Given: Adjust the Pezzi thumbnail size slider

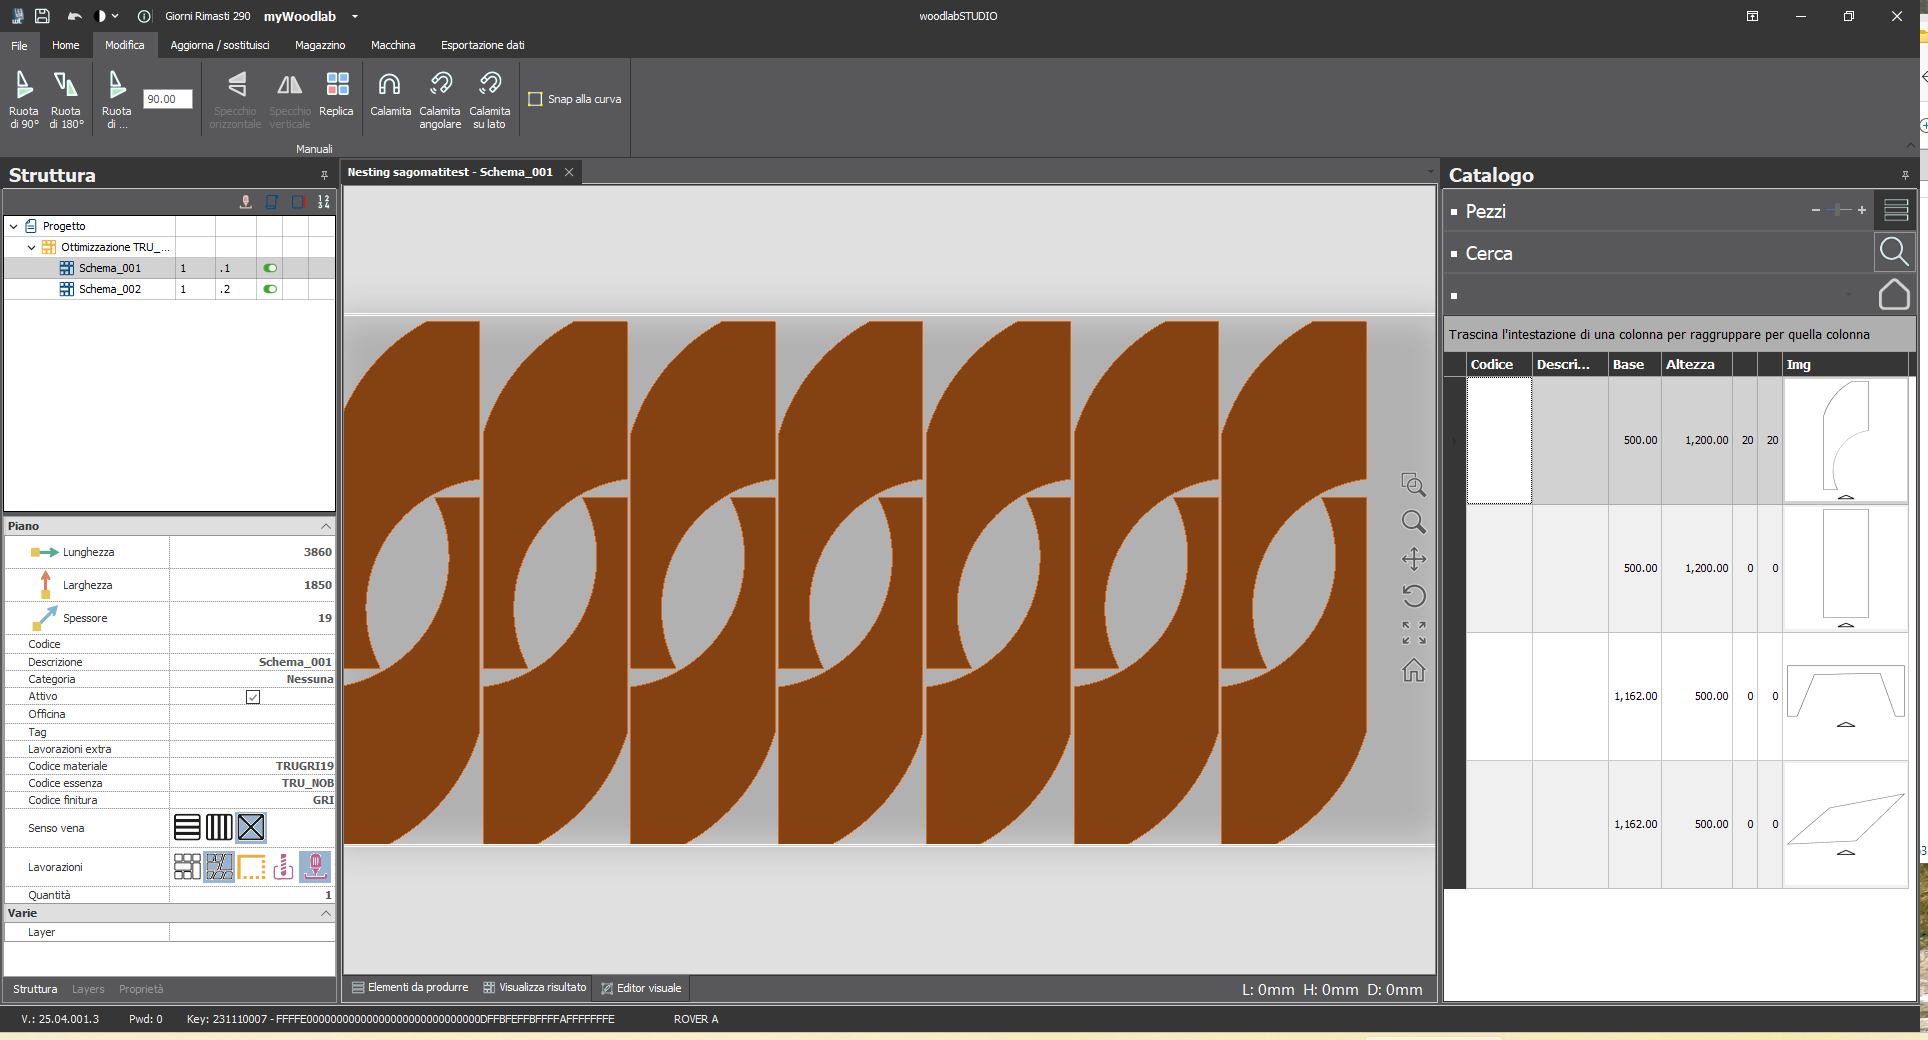Looking at the screenshot, I should (x=1839, y=210).
